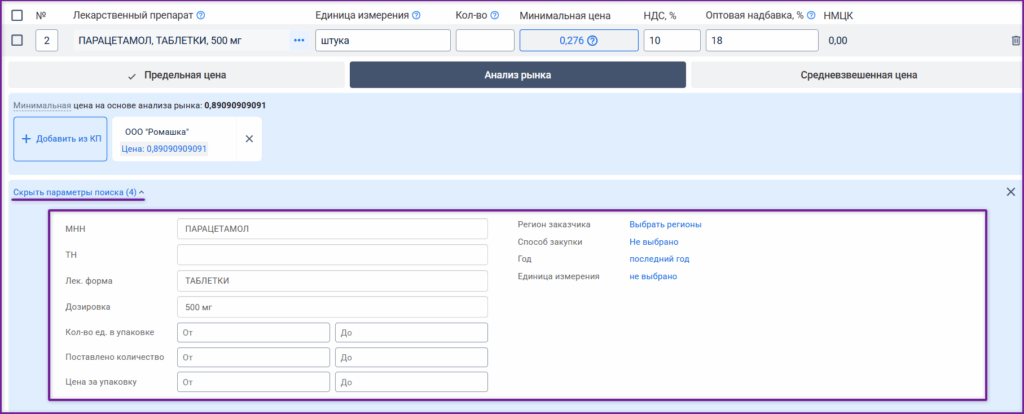Click Кол-во ед. в упаковке До field

411,332
